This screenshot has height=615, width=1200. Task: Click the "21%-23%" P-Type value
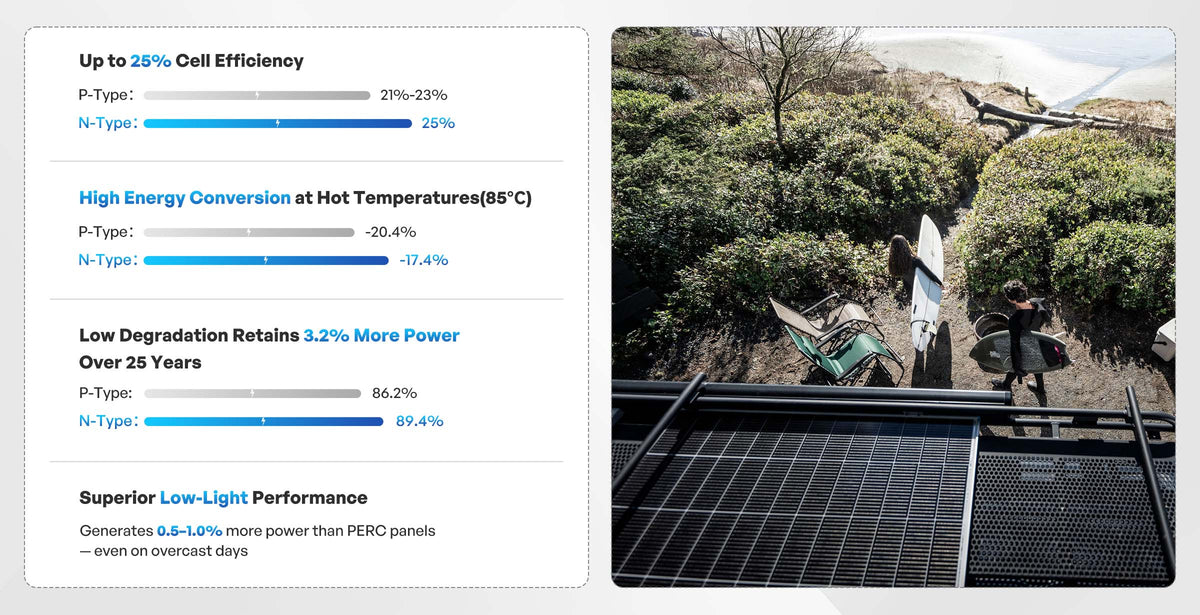[413, 96]
